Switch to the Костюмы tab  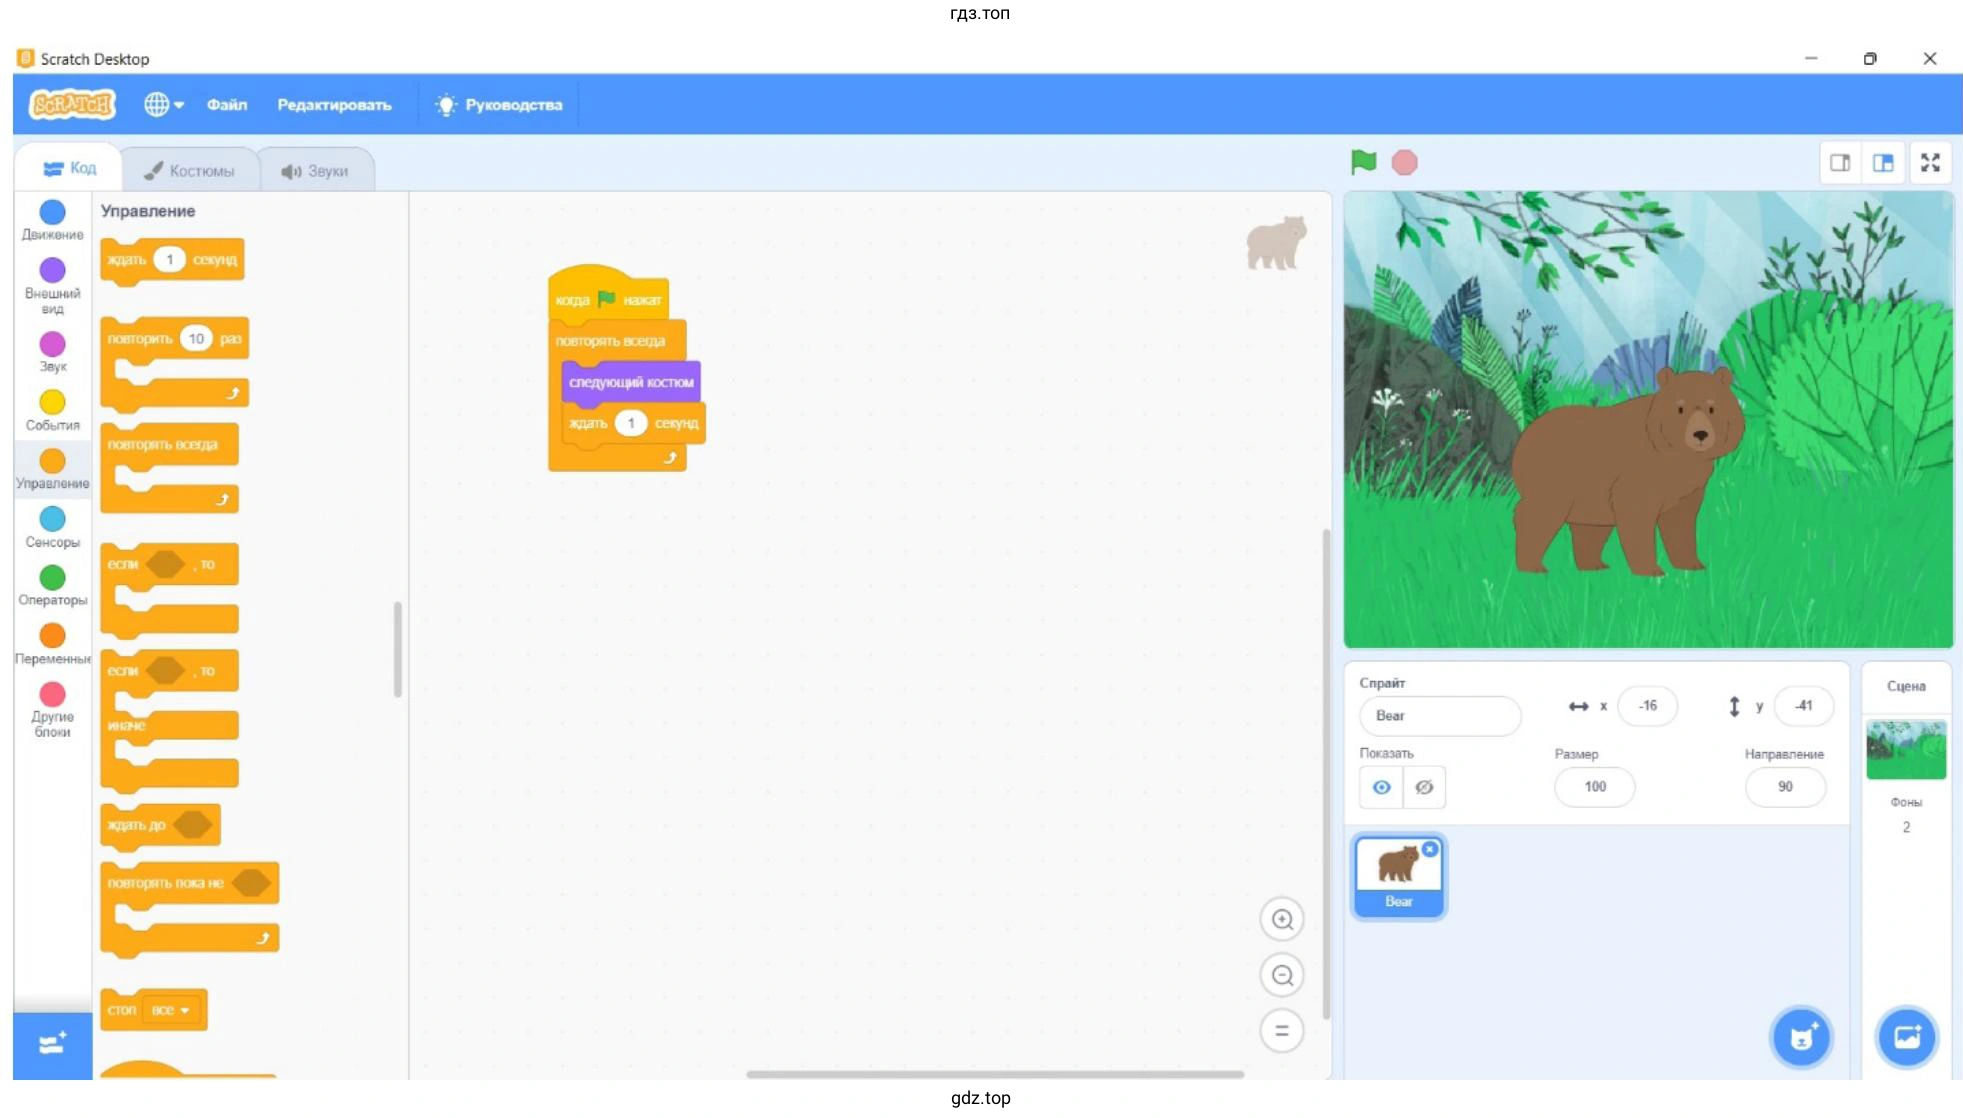[190, 171]
